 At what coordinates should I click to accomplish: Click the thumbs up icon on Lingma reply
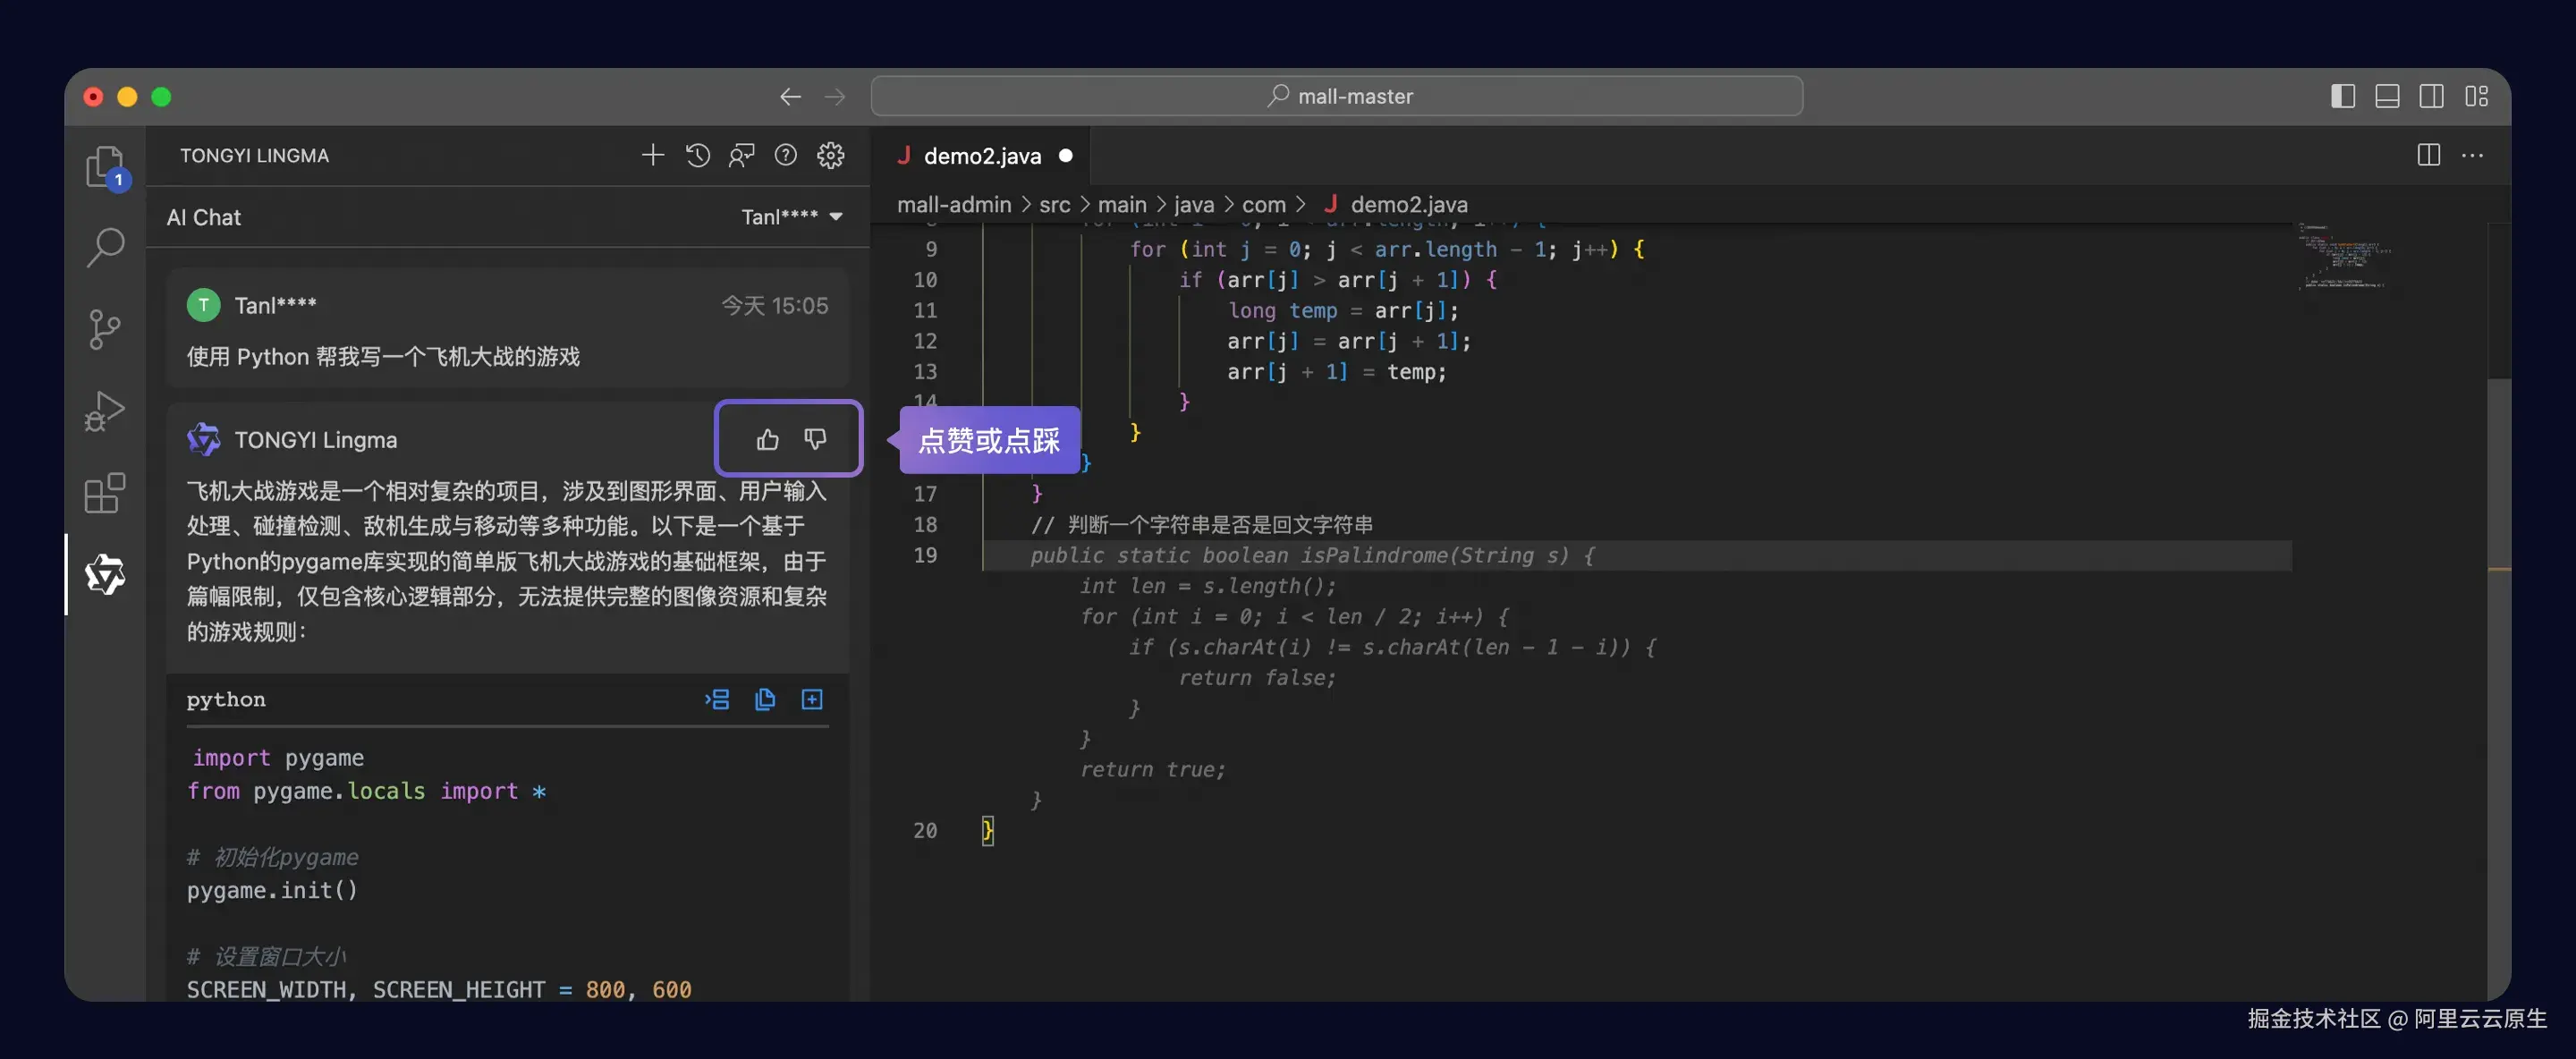pos(767,439)
